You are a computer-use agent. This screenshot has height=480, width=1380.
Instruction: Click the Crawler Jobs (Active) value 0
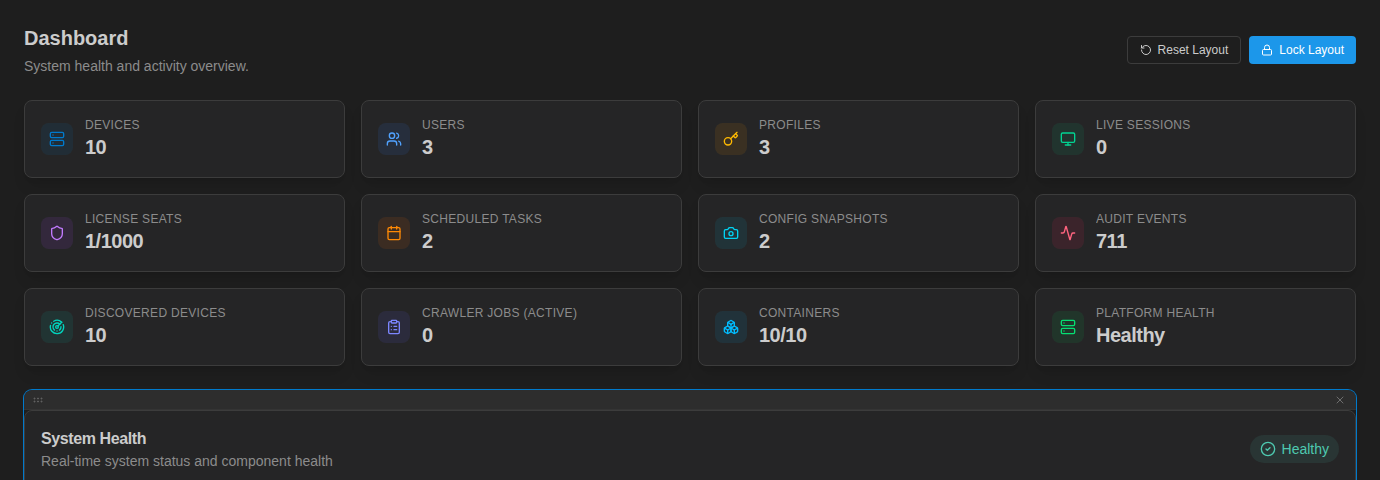tap(427, 335)
